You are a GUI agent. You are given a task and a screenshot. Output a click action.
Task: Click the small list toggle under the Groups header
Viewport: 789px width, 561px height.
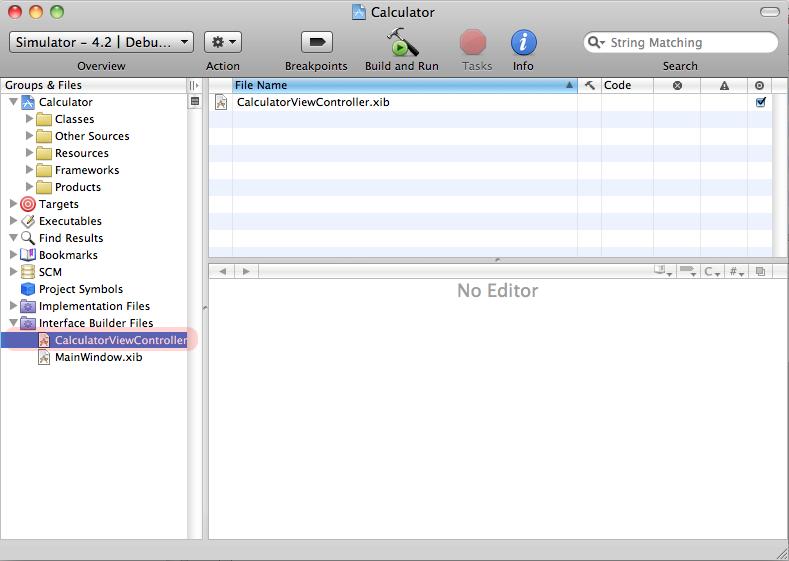(x=195, y=102)
